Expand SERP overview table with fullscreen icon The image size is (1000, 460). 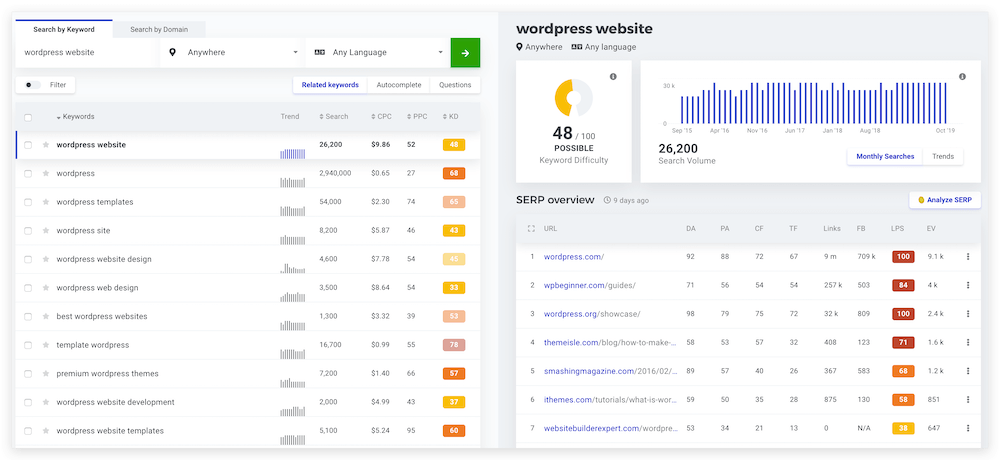tap(531, 229)
